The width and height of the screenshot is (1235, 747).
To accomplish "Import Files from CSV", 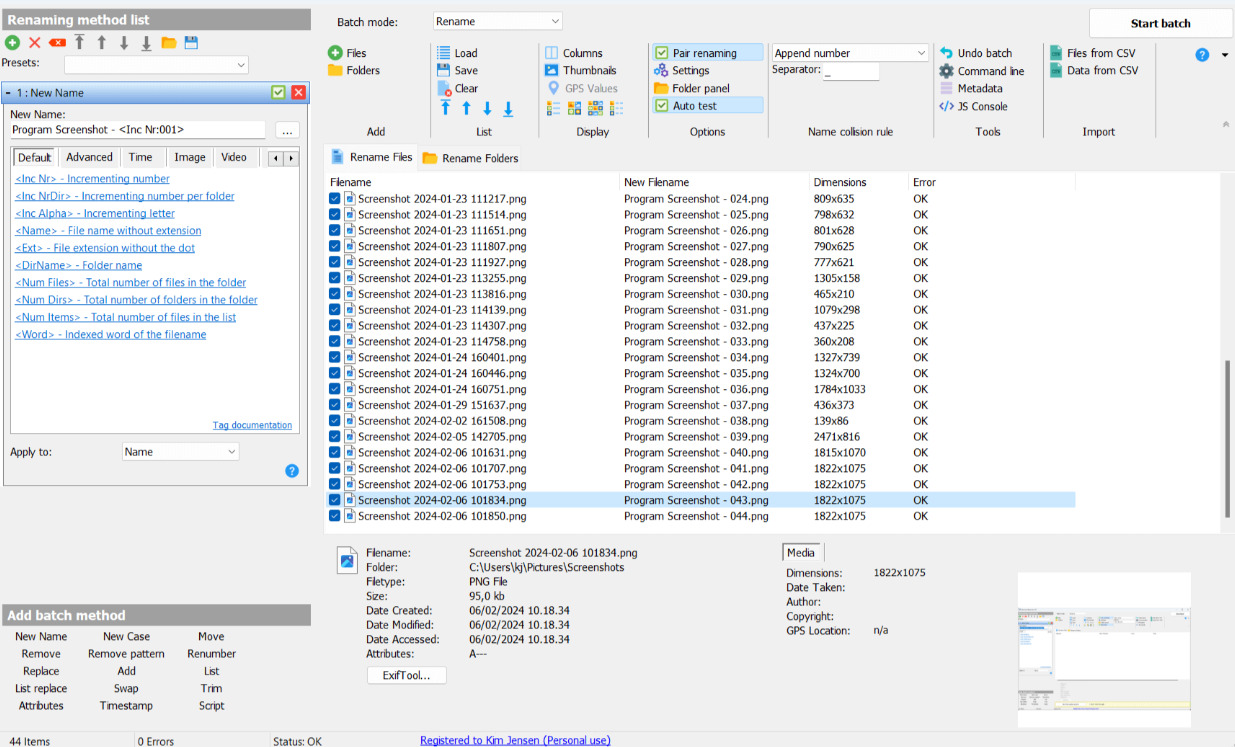I will pos(1093,53).
